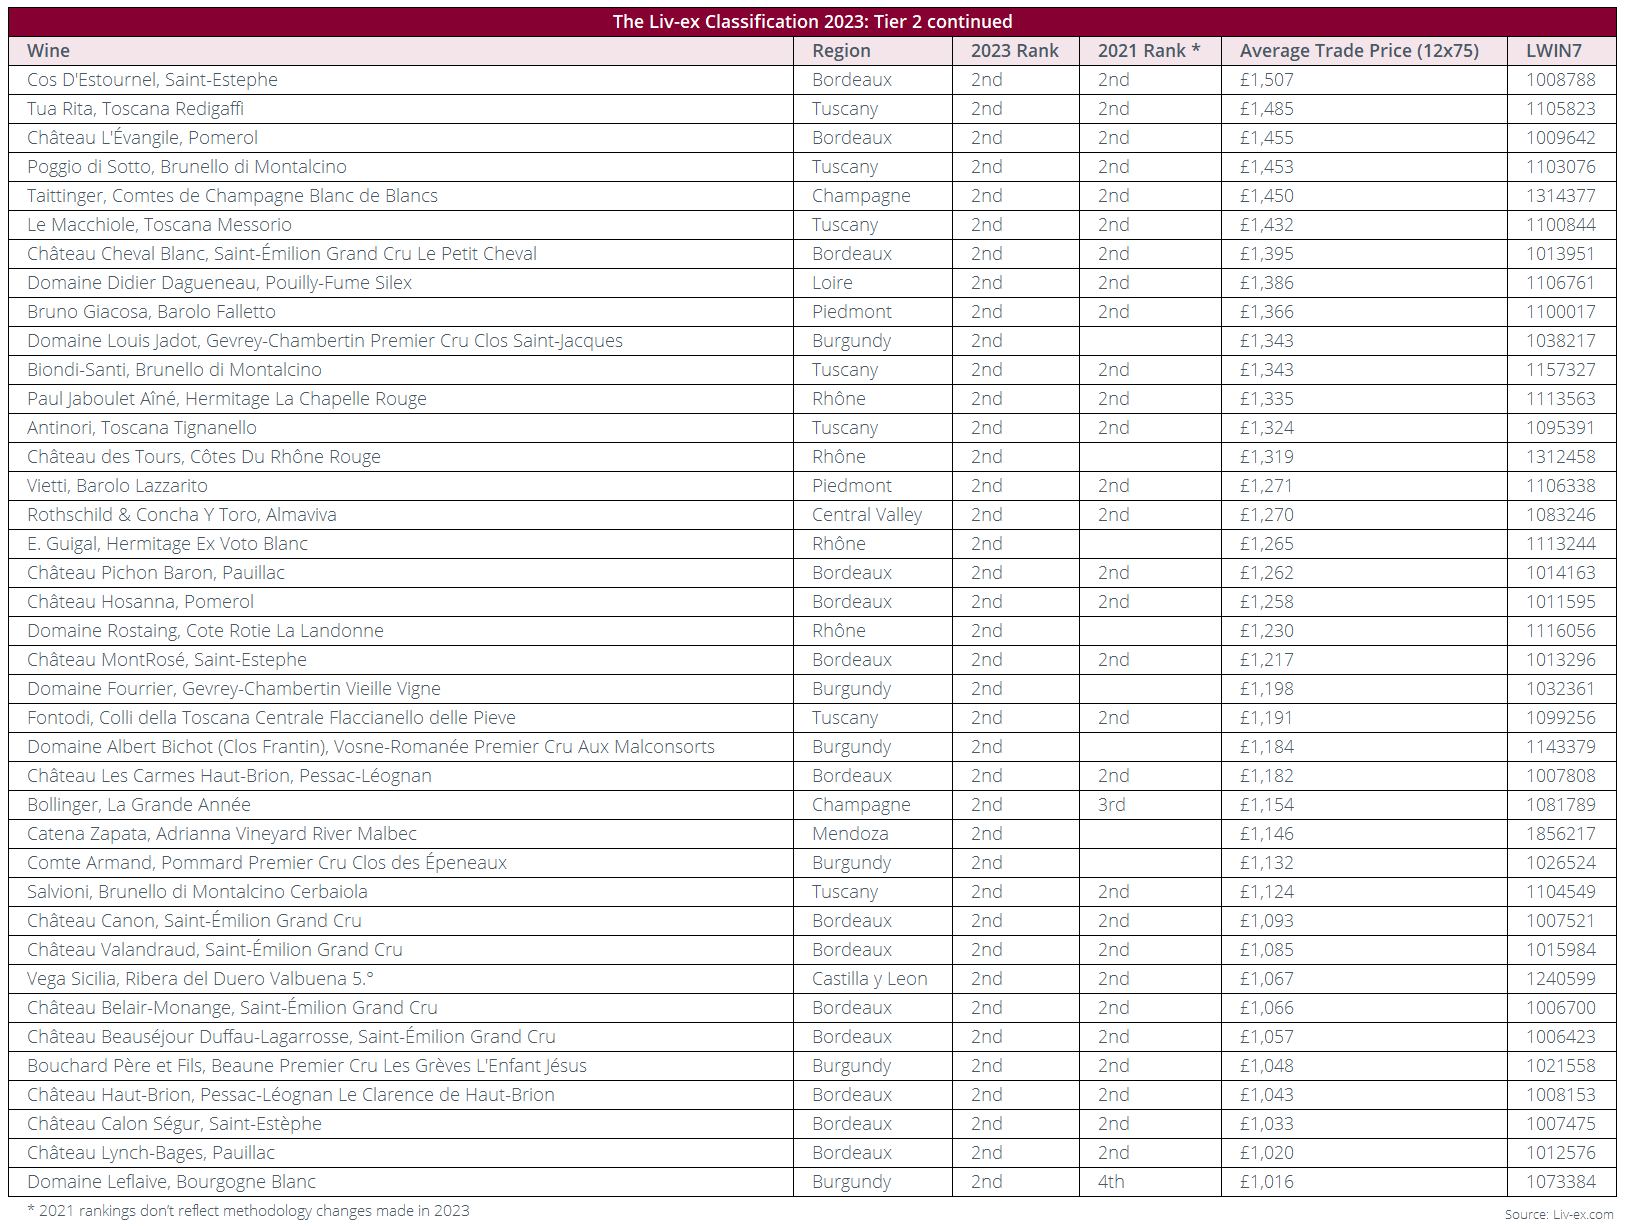This screenshot has width=1626, height=1226.
Task: Select 'Cos D'Estournel, Saint-Estephe' wine name
Action: point(152,80)
